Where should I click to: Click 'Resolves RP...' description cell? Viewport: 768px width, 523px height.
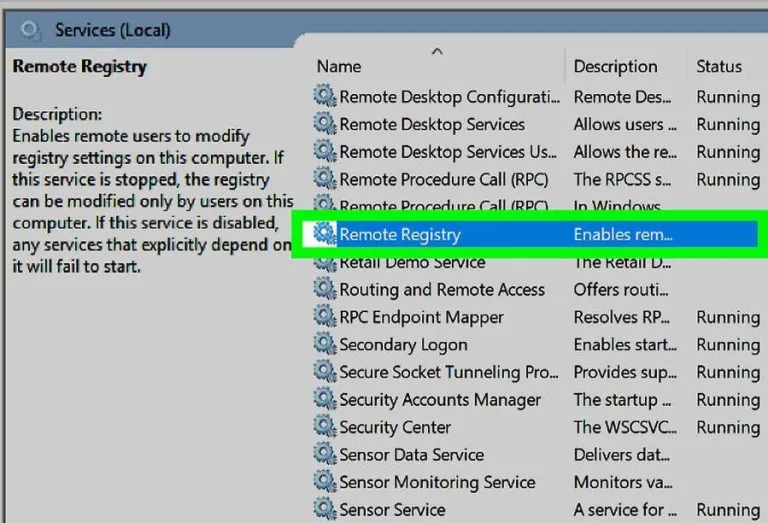coord(622,317)
